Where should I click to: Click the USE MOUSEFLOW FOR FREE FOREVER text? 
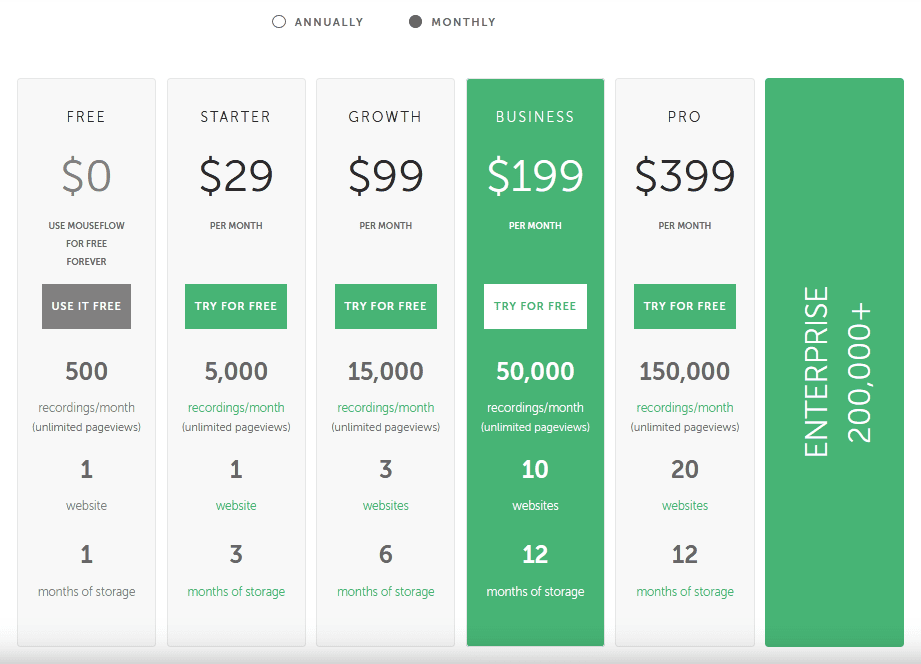86,243
